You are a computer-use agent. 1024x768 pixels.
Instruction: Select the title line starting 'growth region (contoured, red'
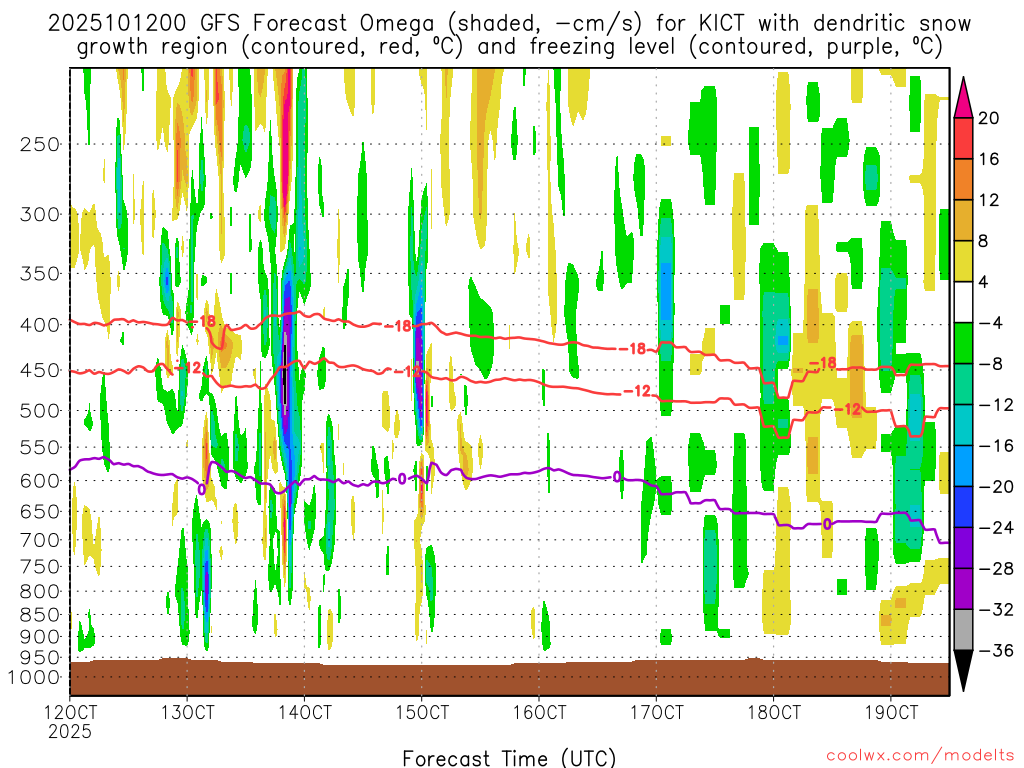[x=509, y=47]
